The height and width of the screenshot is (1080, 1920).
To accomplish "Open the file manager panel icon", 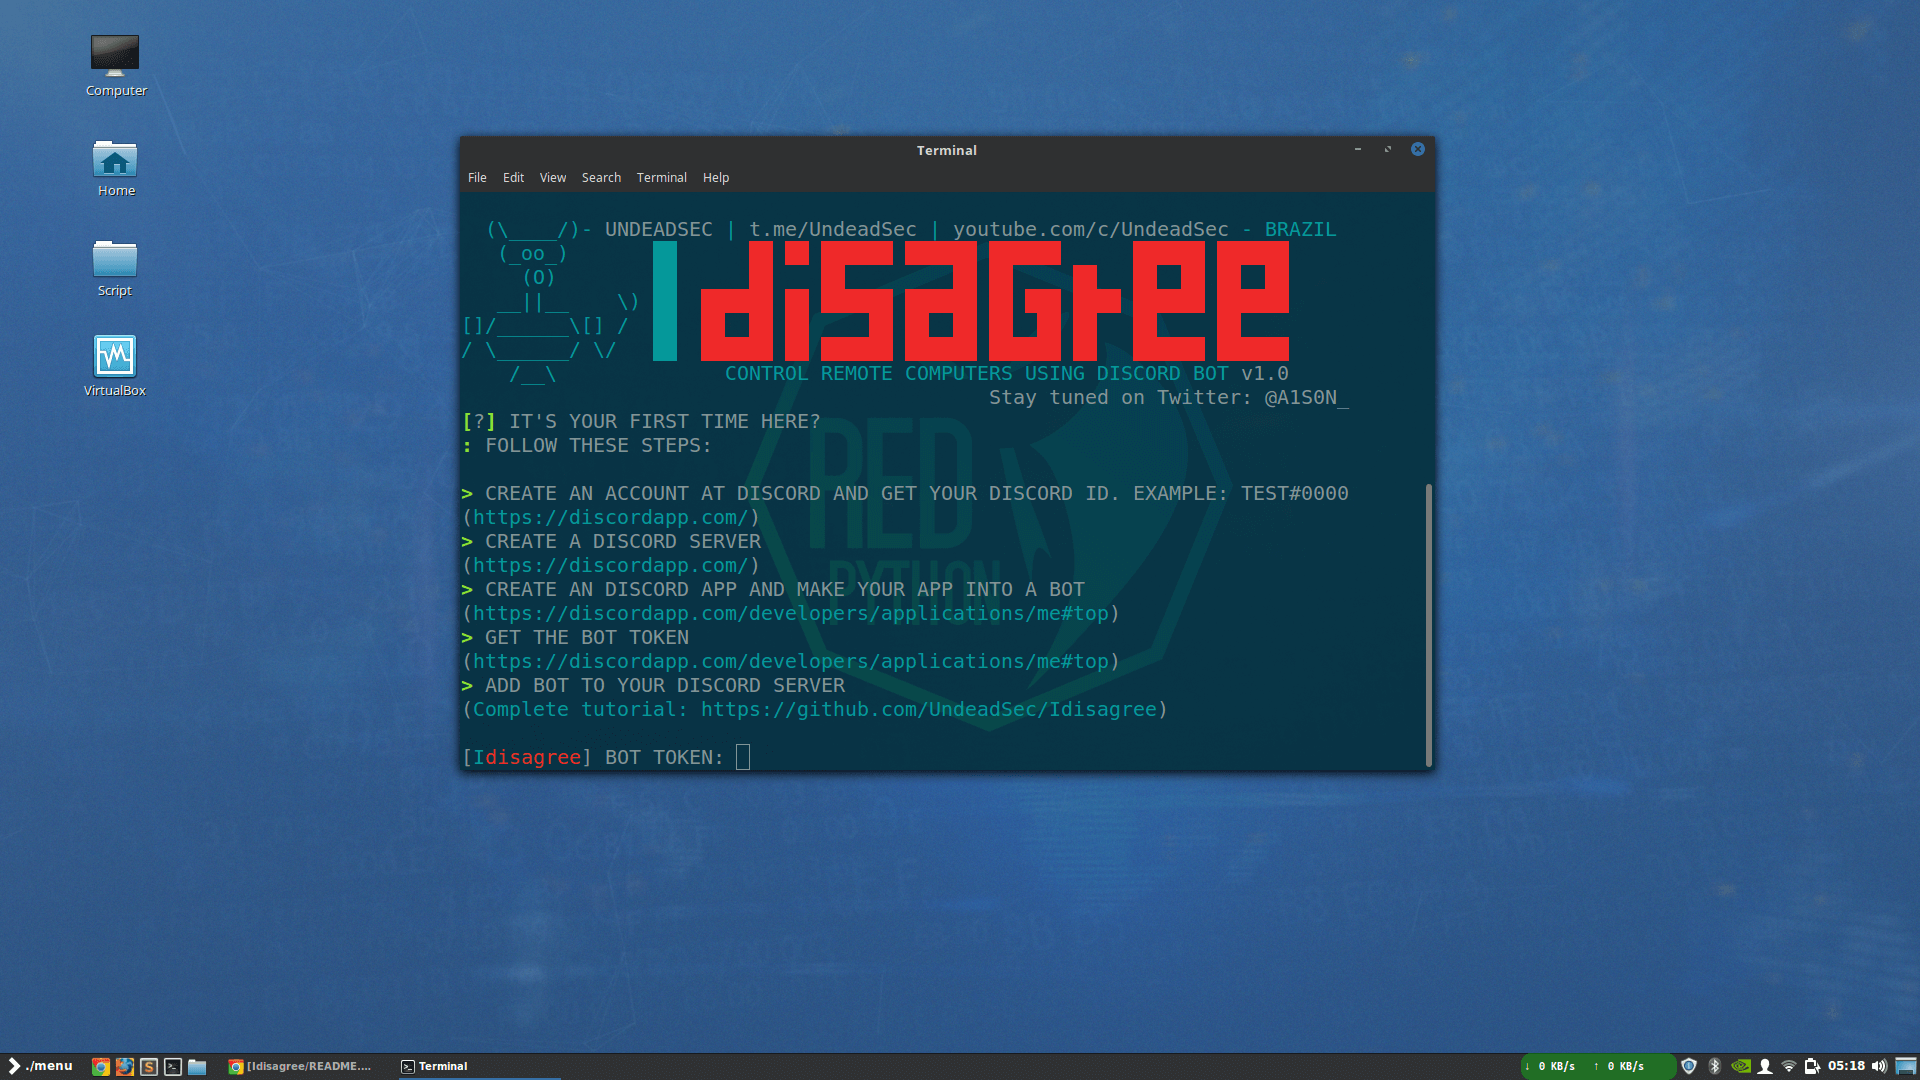I will pyautogui.click(x=197, y=1066).
